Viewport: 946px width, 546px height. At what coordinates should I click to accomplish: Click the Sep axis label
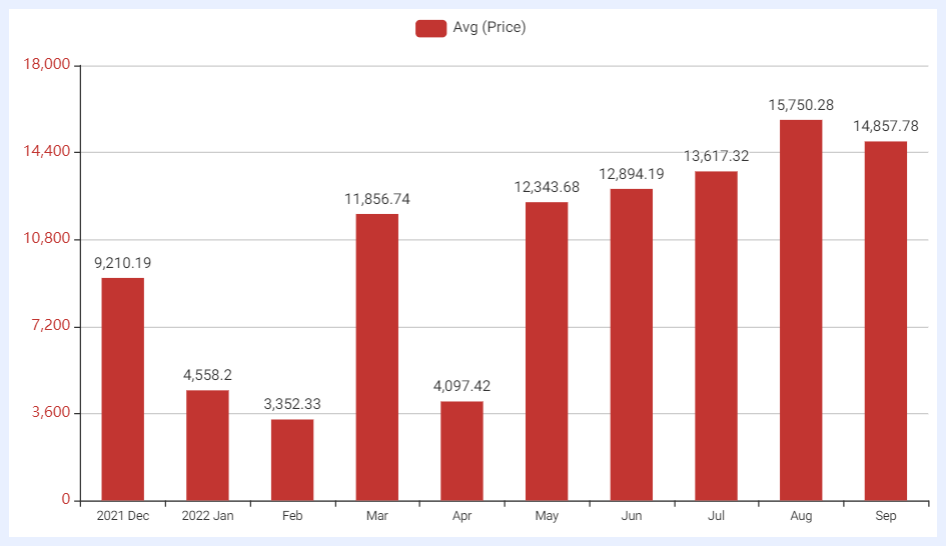click(886, 516)
